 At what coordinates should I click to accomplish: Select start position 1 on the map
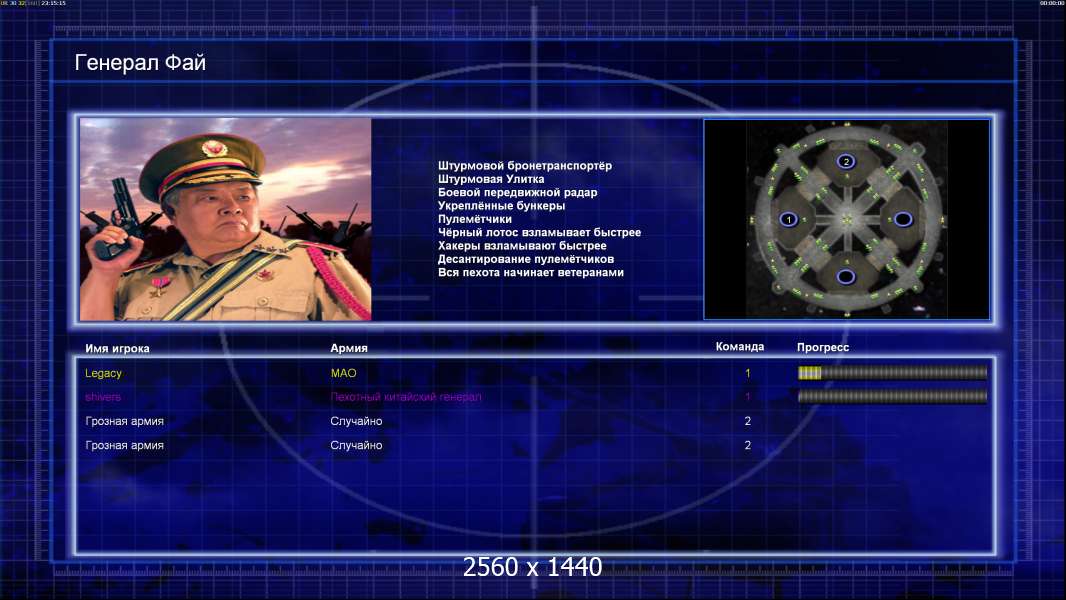(x=789, y=219)
